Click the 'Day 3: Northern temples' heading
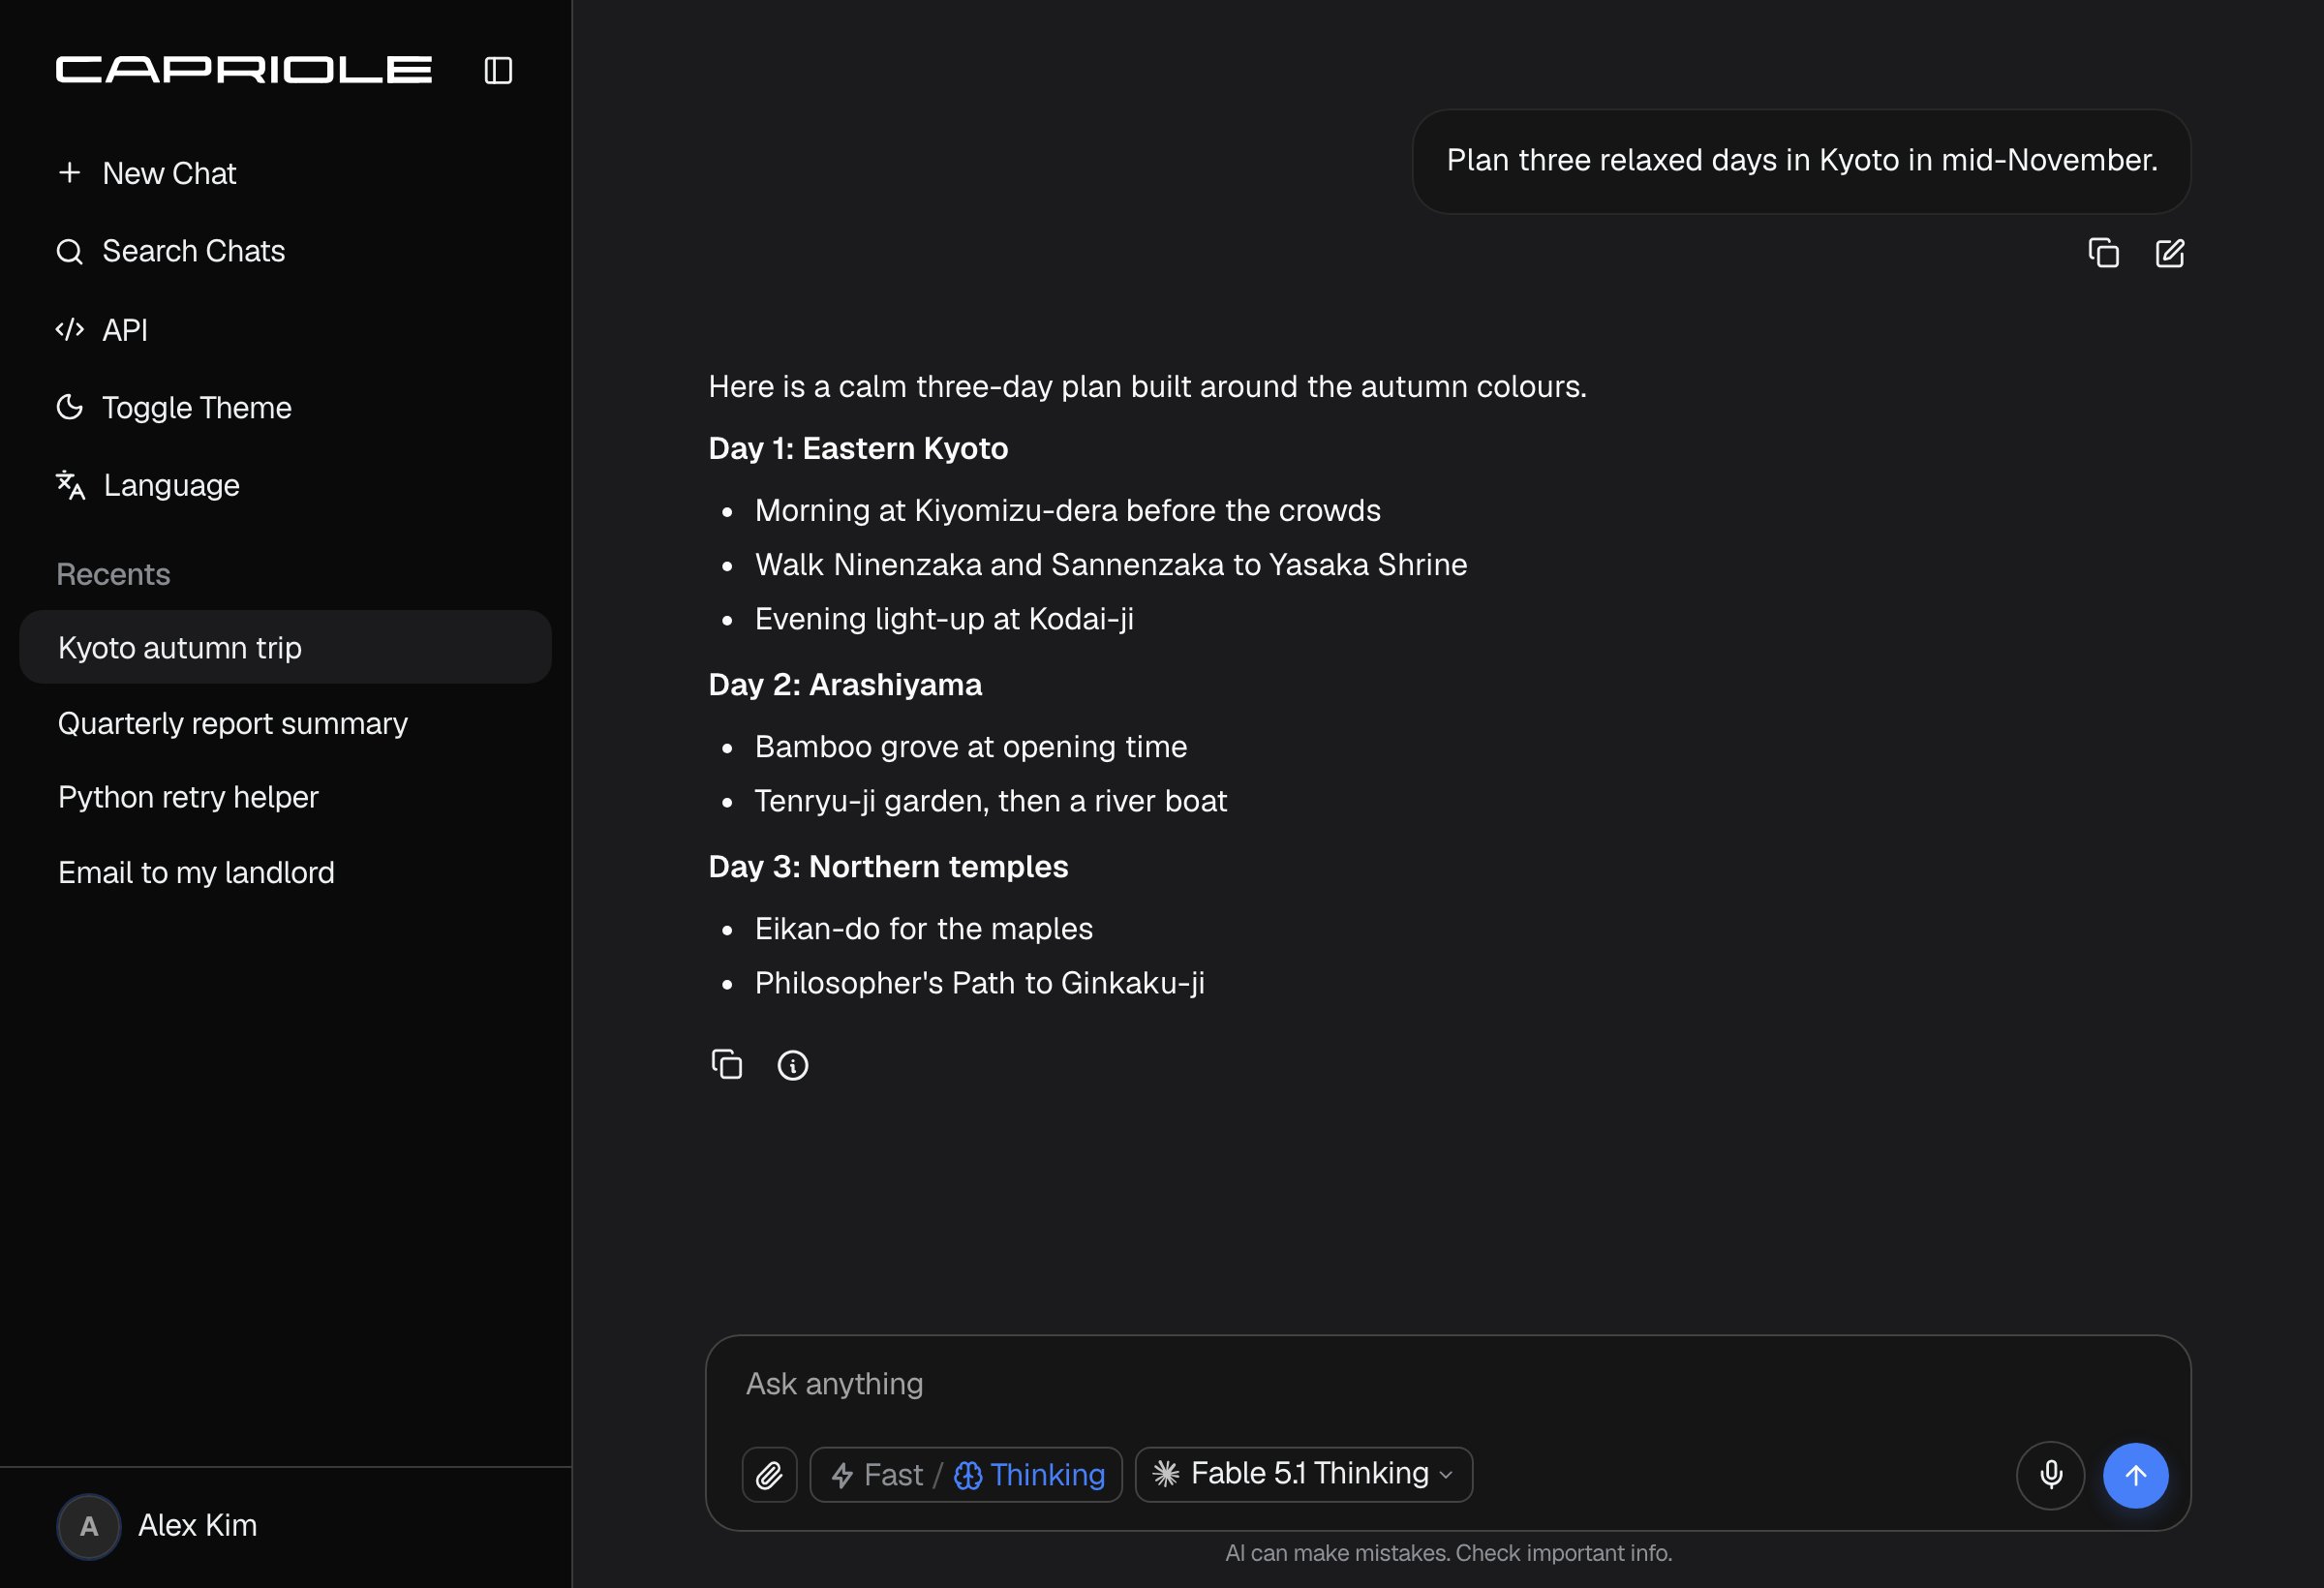Viewport: 2324px width, 1588px height. point(888,866)
